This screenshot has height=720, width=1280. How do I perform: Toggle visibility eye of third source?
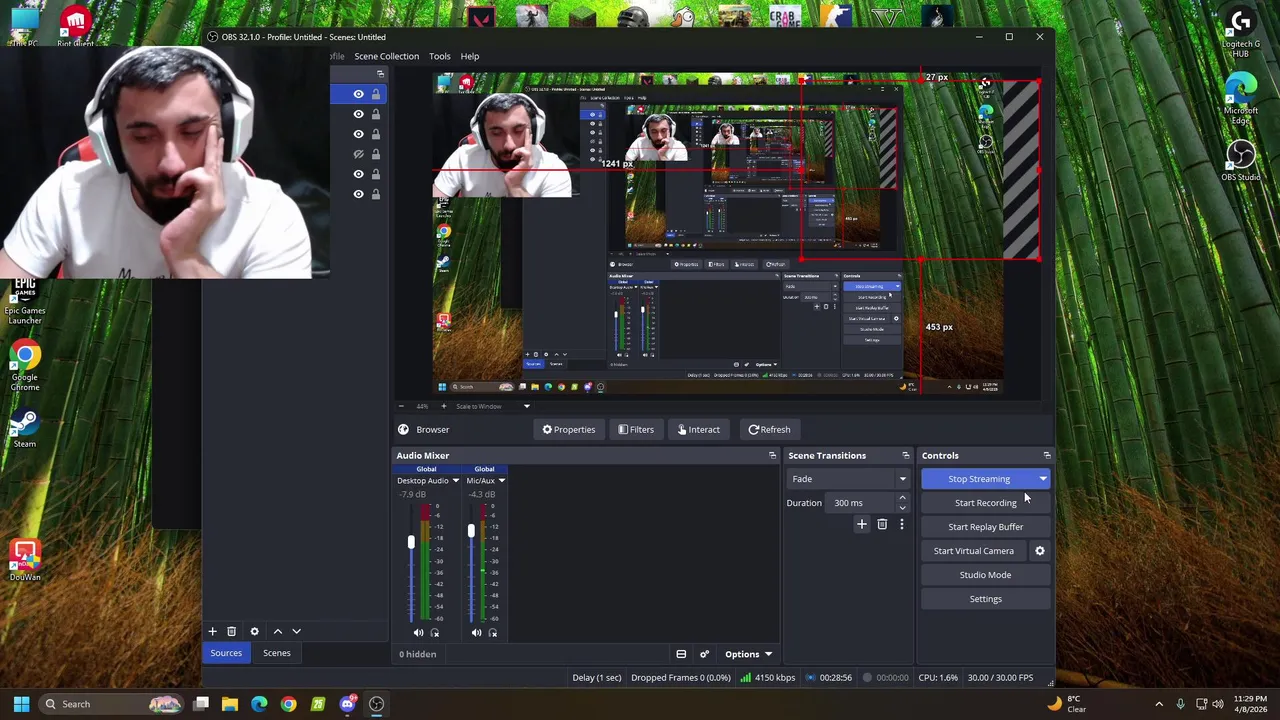tap(358, 134)
